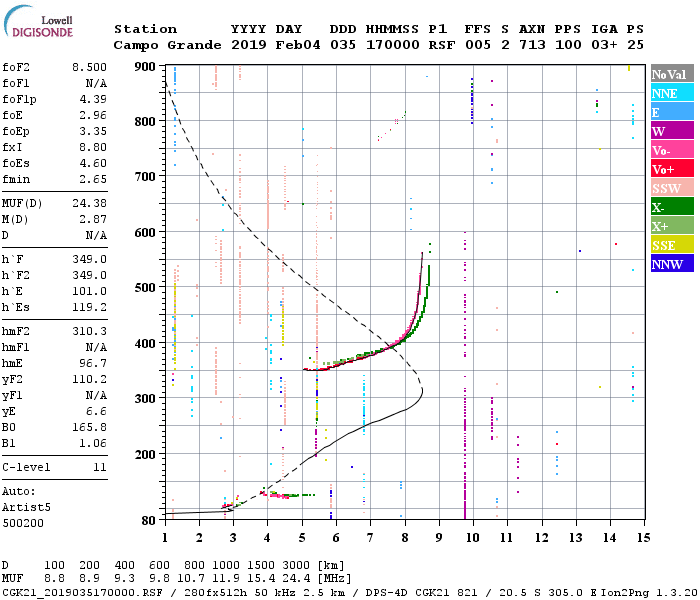Click the 900 km height axis label

(145, 67)
